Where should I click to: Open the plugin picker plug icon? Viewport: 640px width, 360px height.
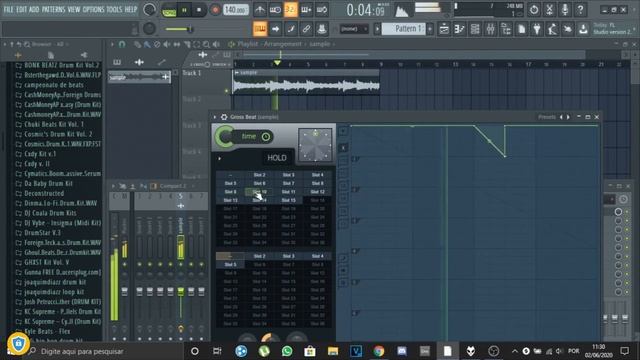coord(537,29)
